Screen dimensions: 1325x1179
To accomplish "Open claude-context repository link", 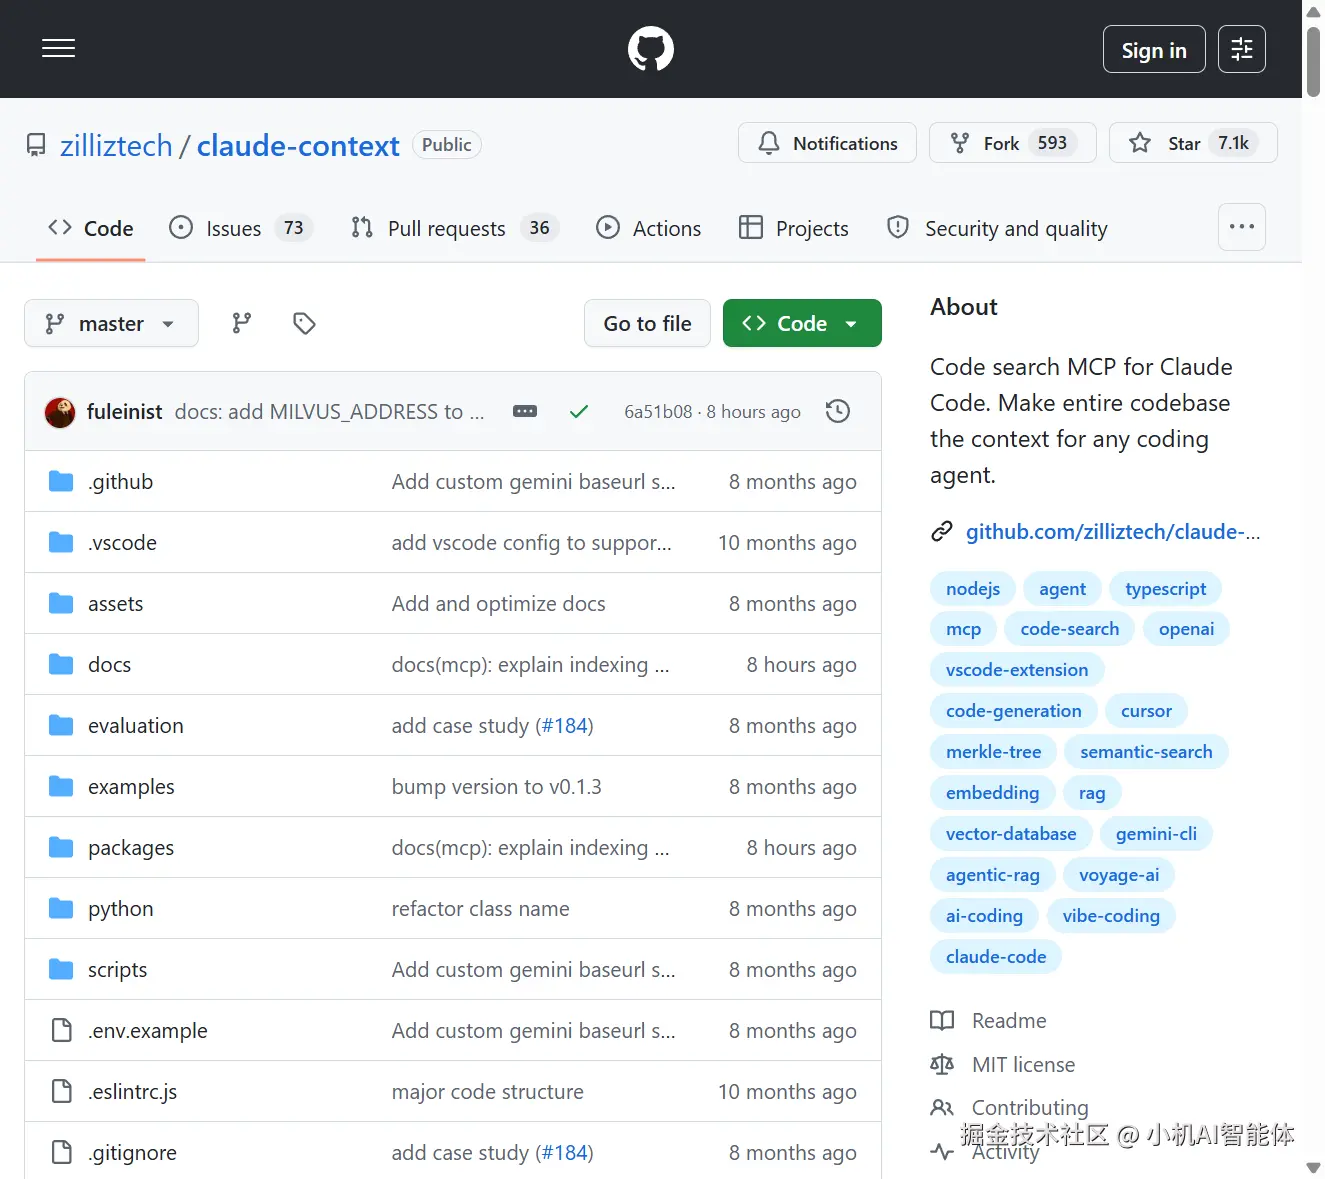I will pyautogui.click(x=298, y=146).
